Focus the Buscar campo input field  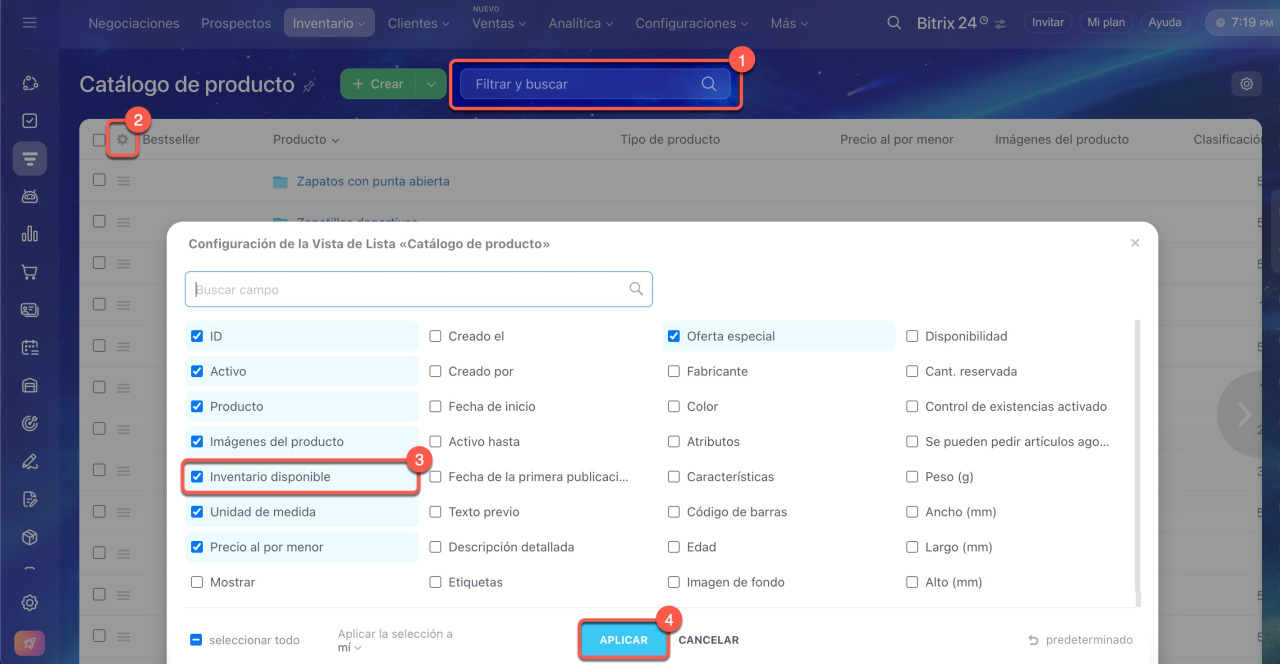[410, 290]
